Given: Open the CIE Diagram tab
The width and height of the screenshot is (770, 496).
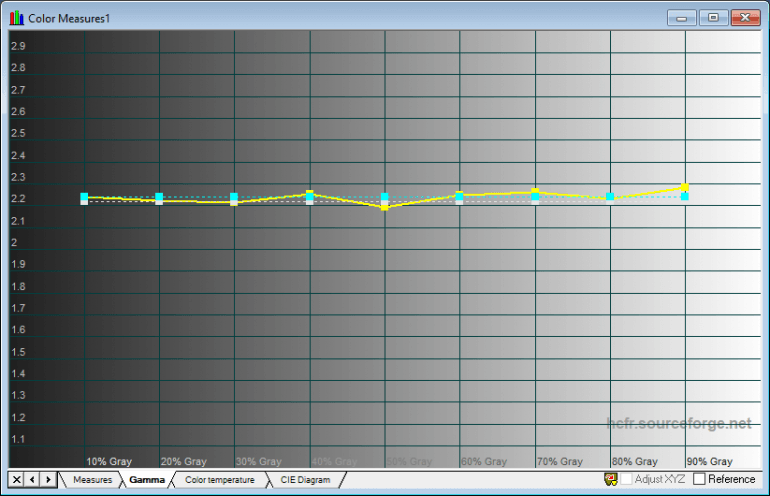Looking at the screenshot, I should 304,480.
